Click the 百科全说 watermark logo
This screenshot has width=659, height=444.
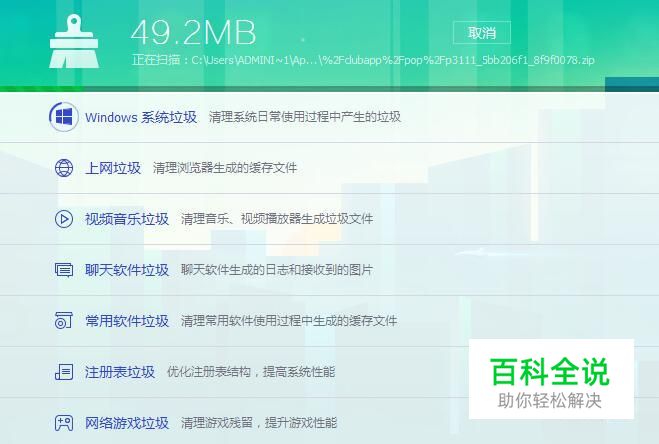pyautogui.click(x=551, y=379)
